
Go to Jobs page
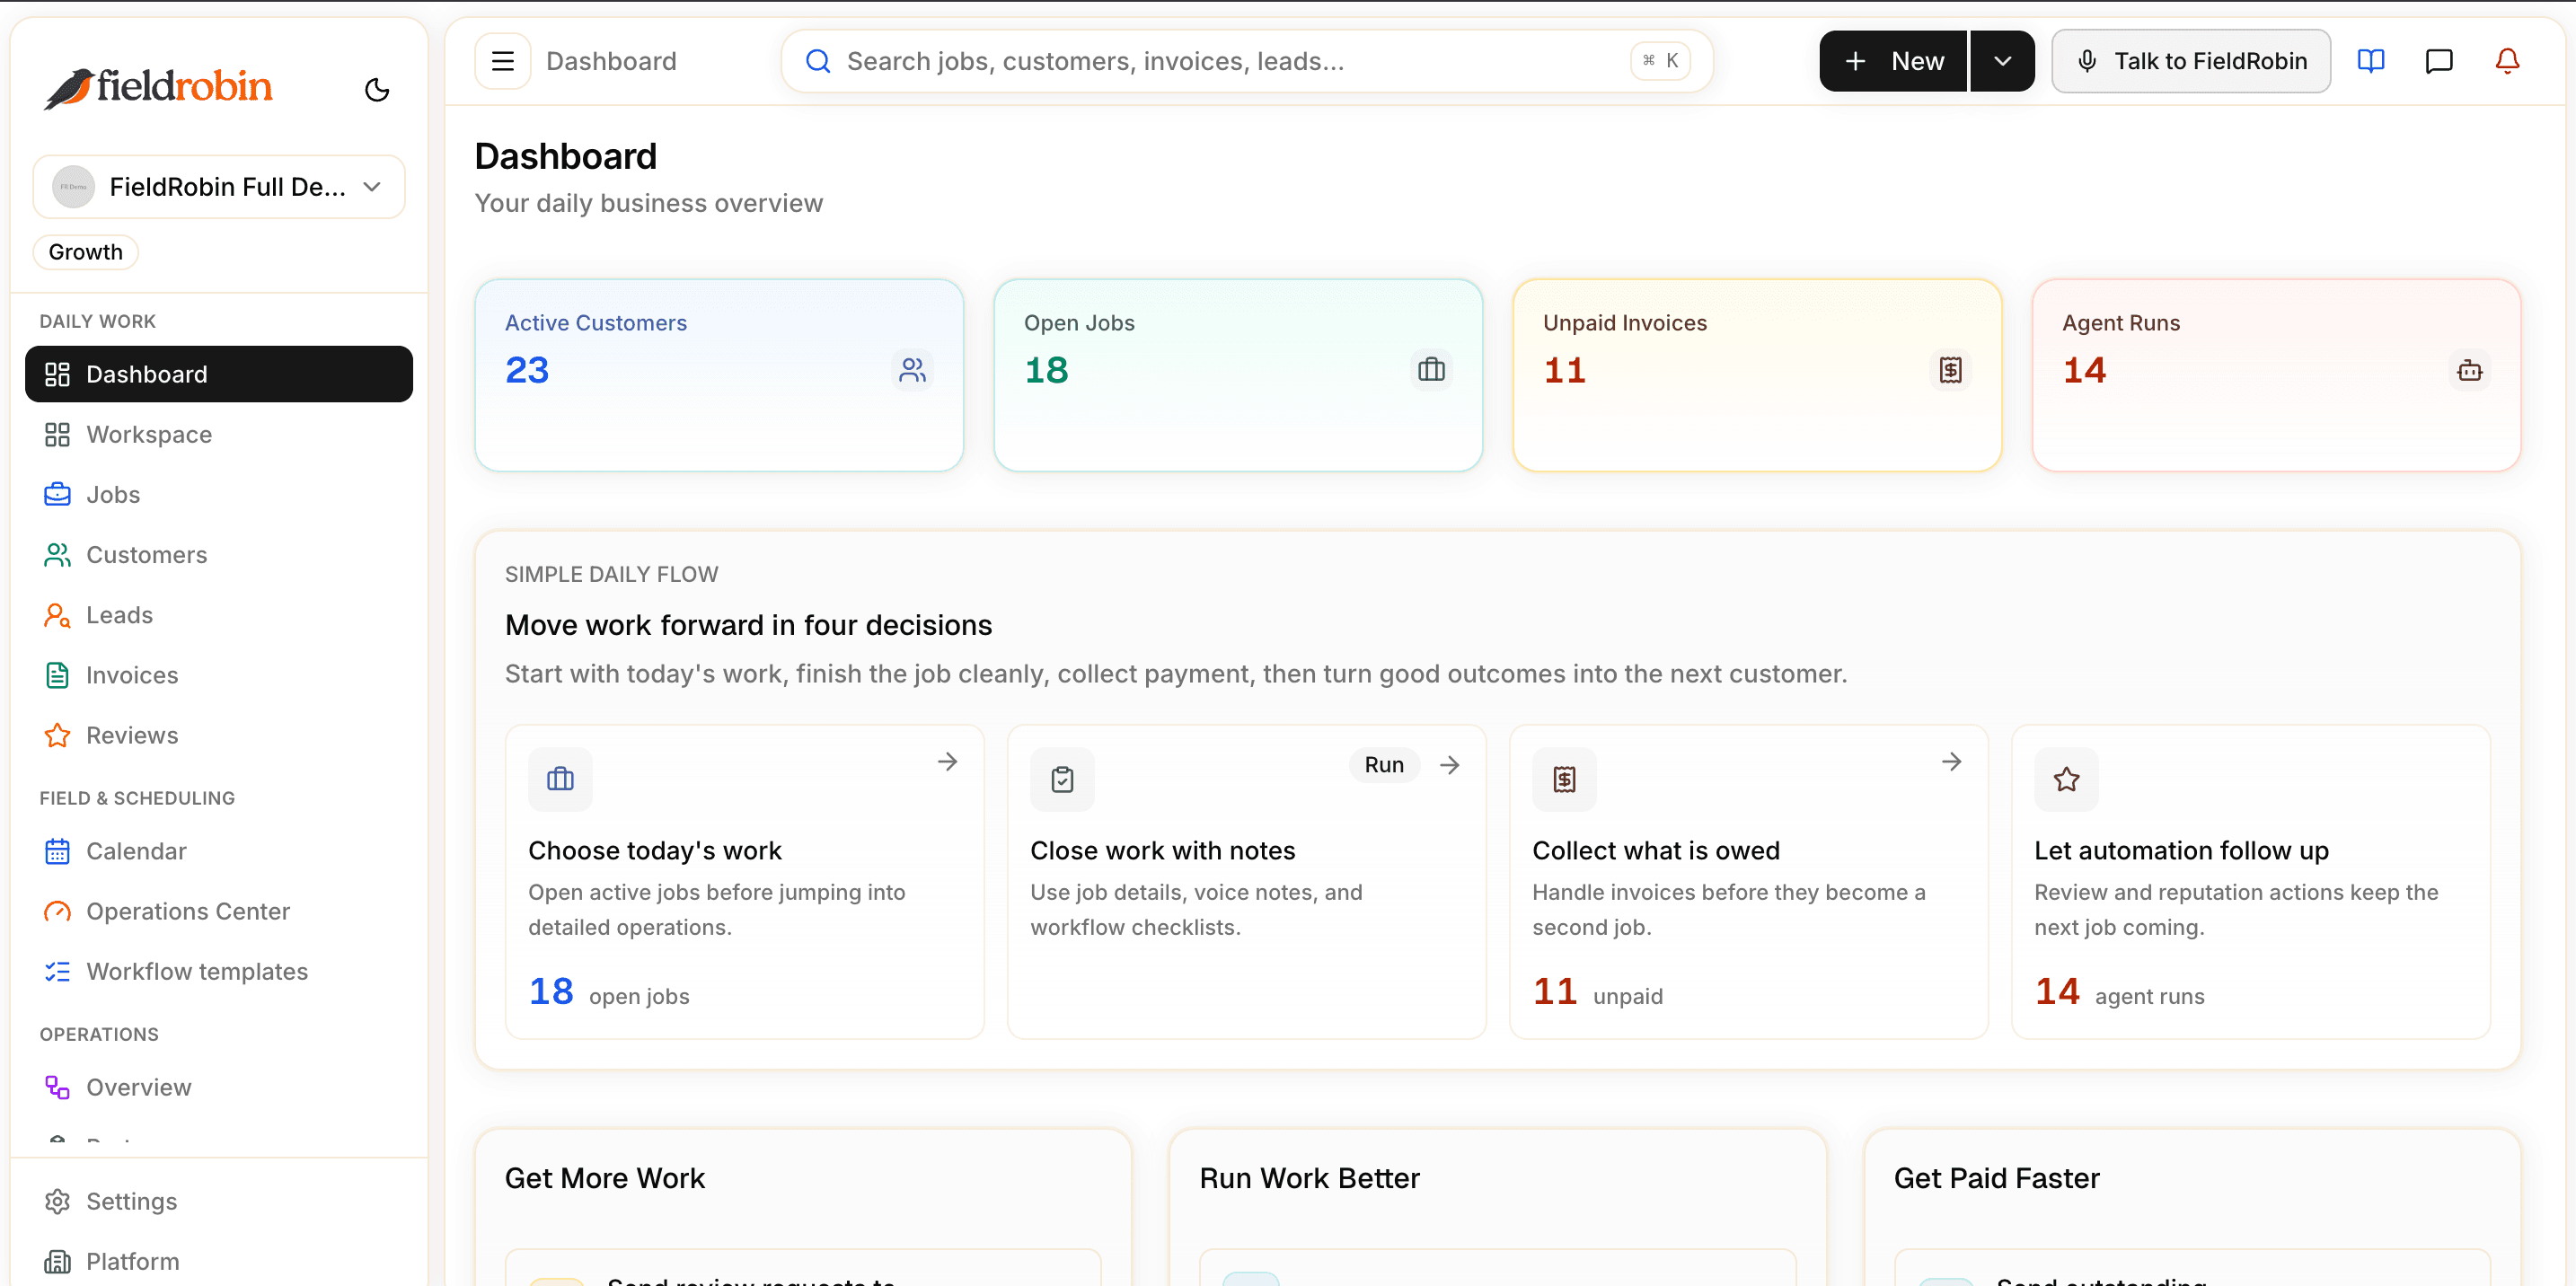219,494
